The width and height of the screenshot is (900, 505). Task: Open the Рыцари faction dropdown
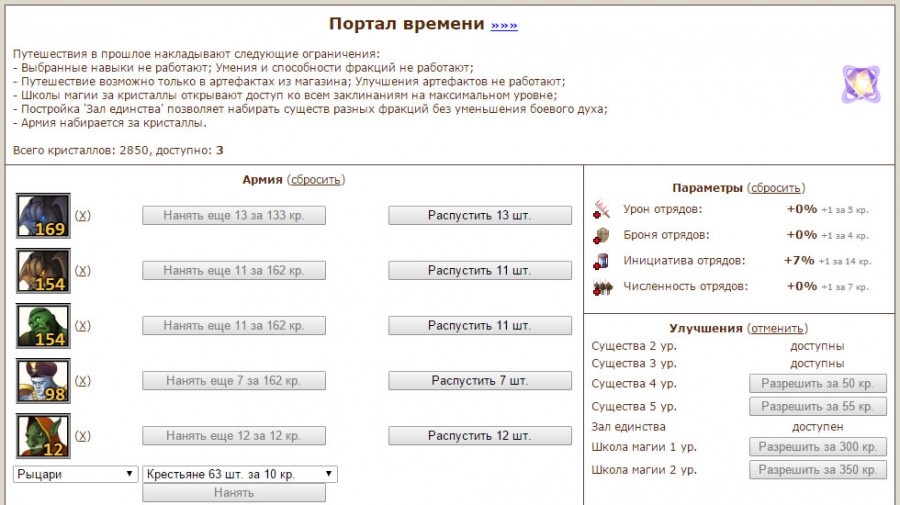tap(76, 474)
